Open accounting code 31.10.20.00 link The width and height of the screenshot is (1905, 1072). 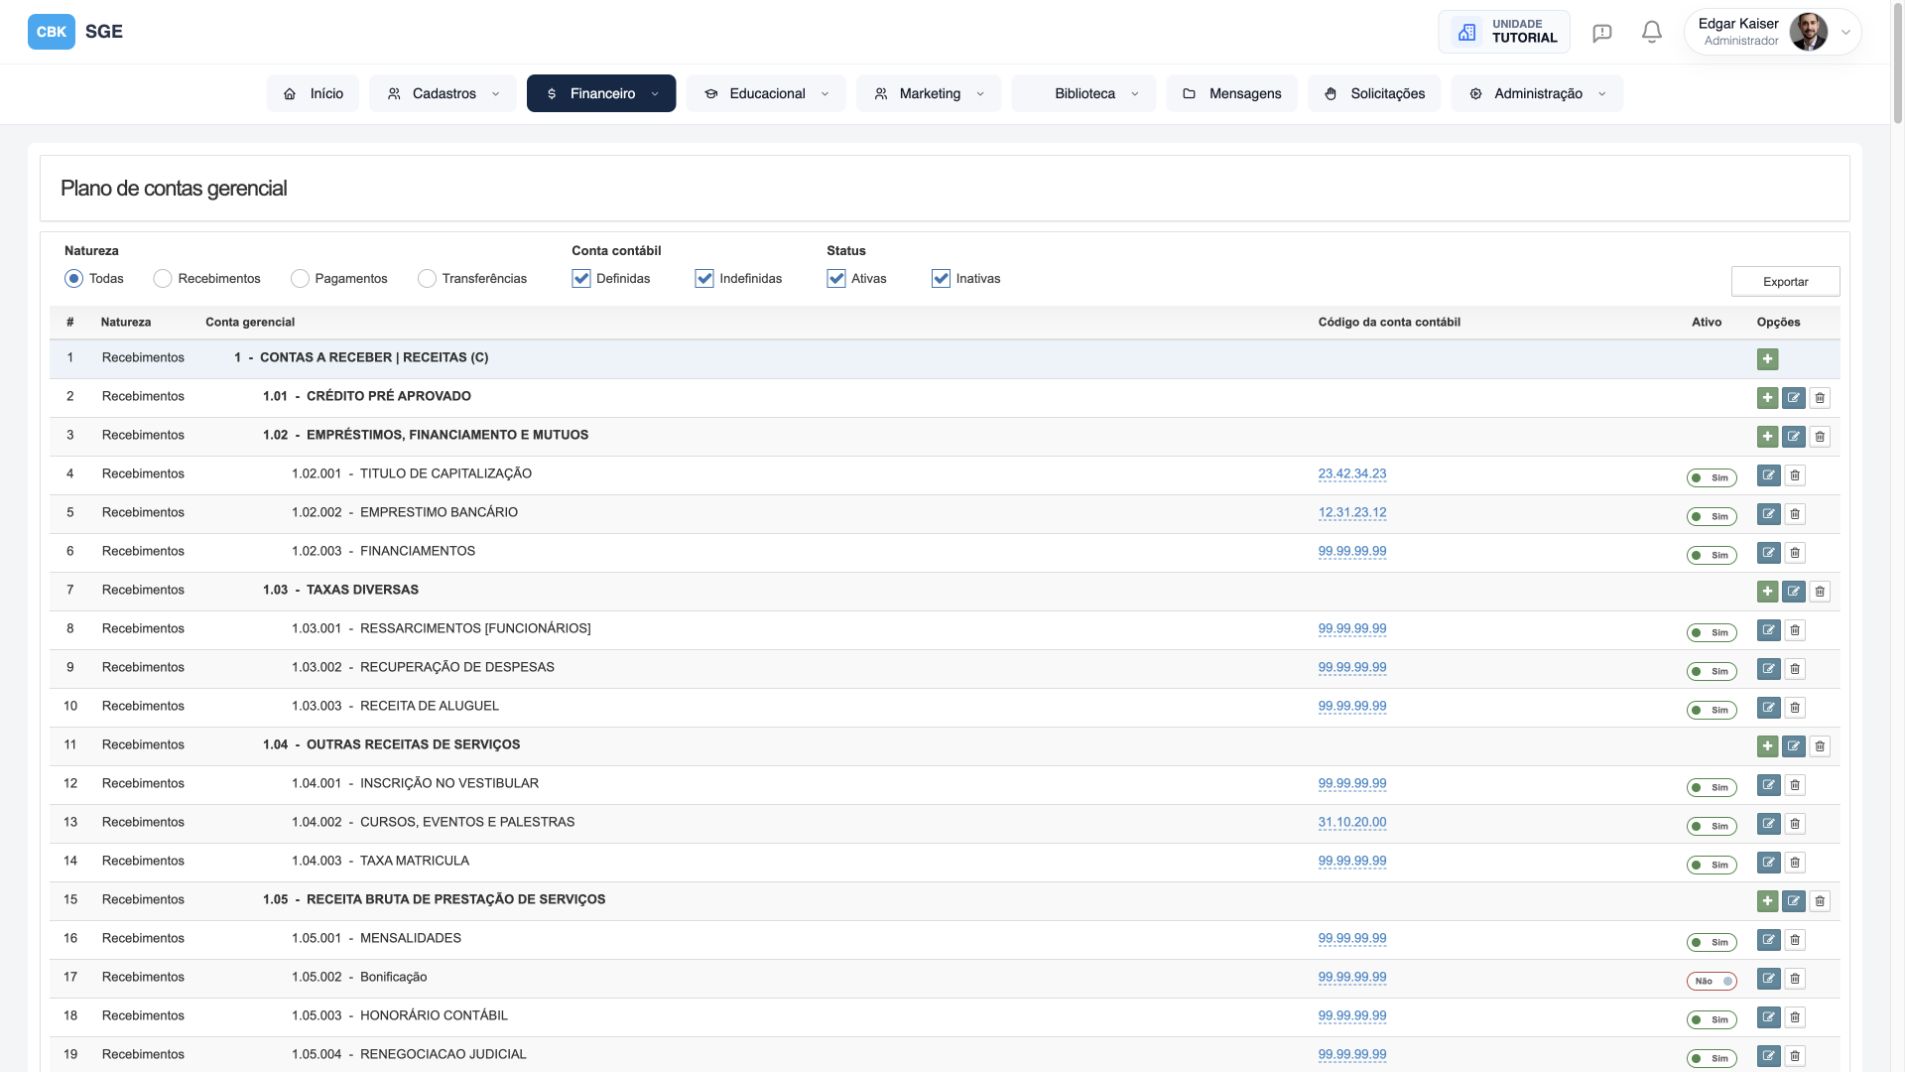pyautogui.click(x=1352, y=823)
